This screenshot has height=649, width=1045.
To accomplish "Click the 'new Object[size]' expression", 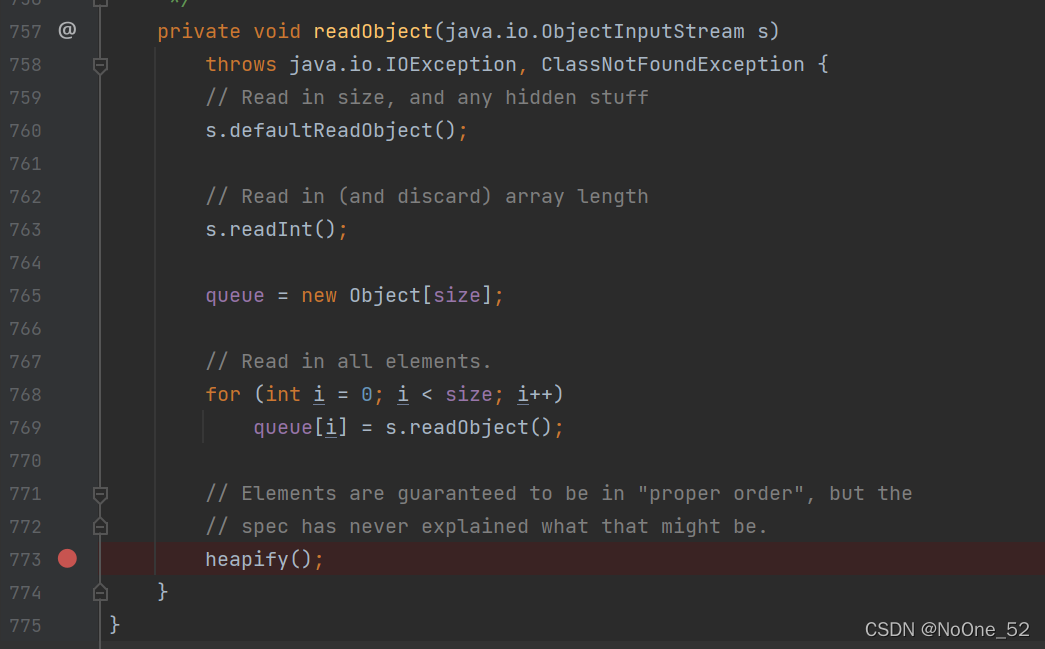I will [x=397, y=295].
